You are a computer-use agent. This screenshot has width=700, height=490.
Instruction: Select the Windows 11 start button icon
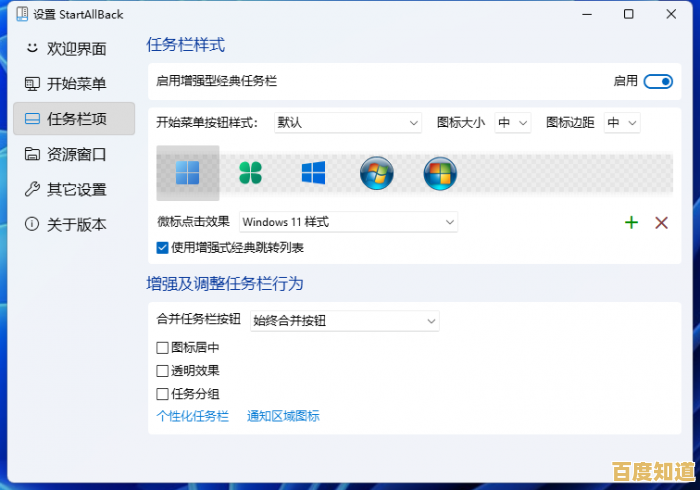coord(188,173)
